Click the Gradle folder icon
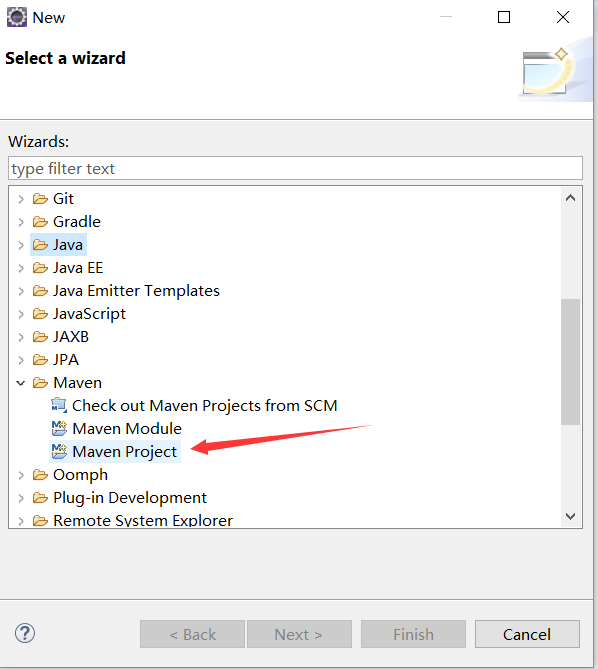598x669 pixels. [x=41, y=222]
